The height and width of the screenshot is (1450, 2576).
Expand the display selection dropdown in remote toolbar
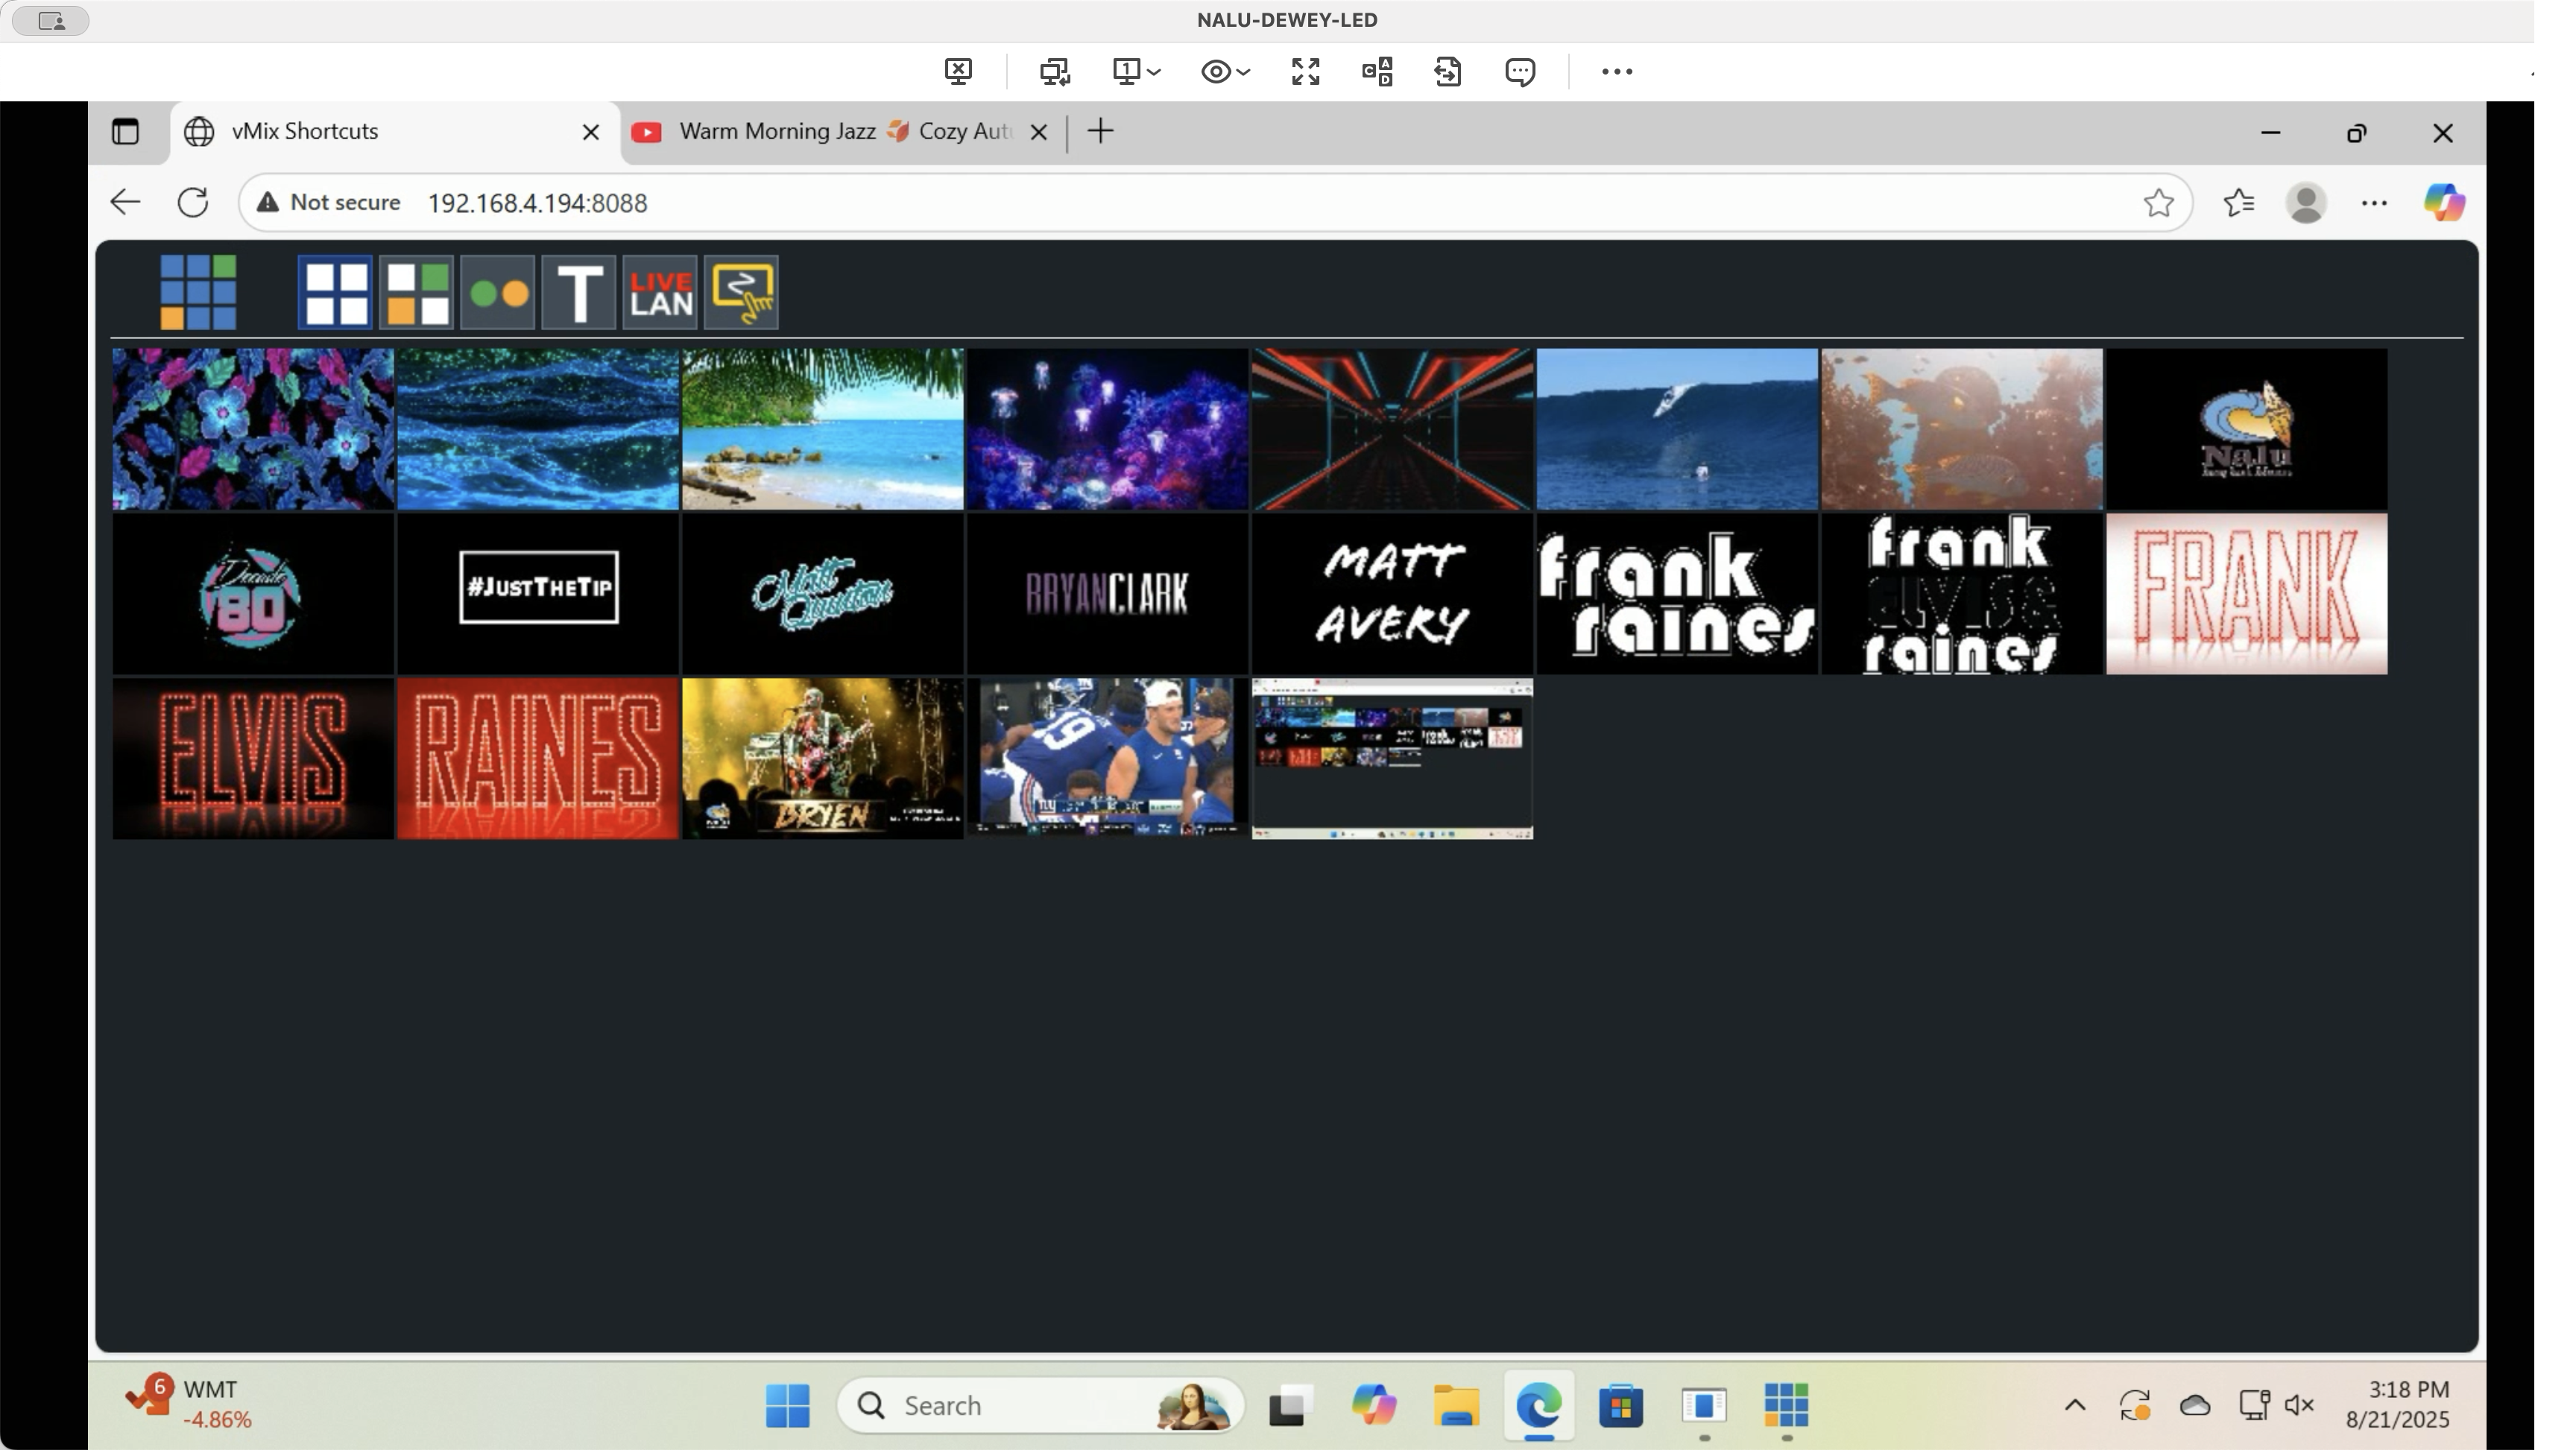(1136, 71)
